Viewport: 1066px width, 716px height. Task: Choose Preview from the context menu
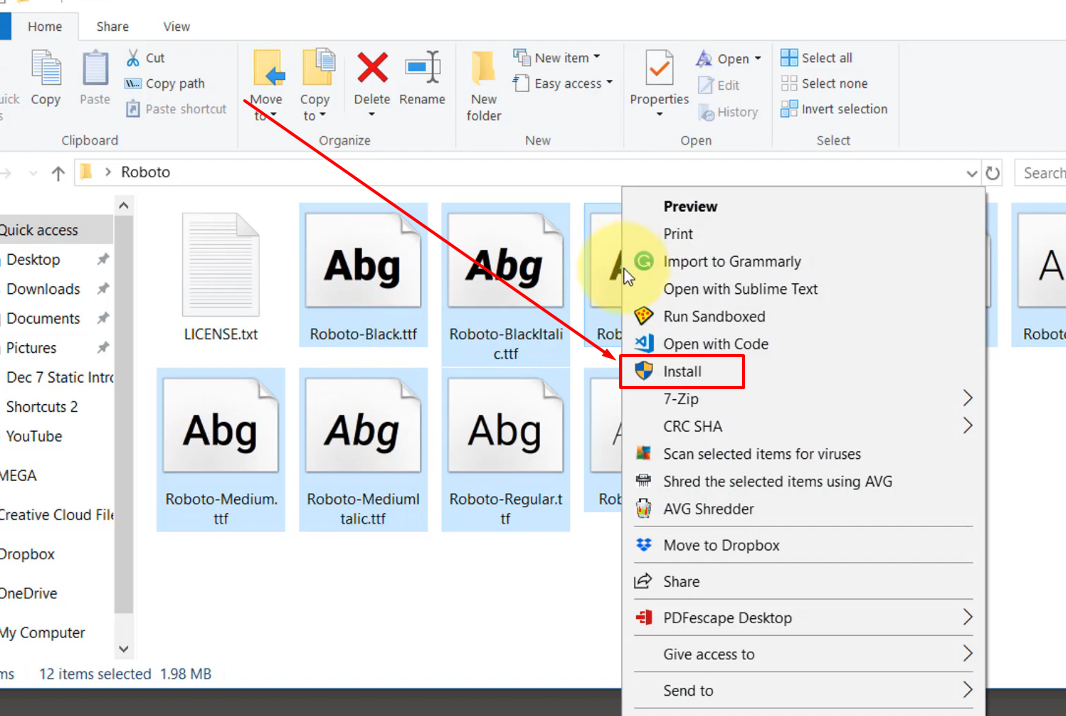(690, 206)
